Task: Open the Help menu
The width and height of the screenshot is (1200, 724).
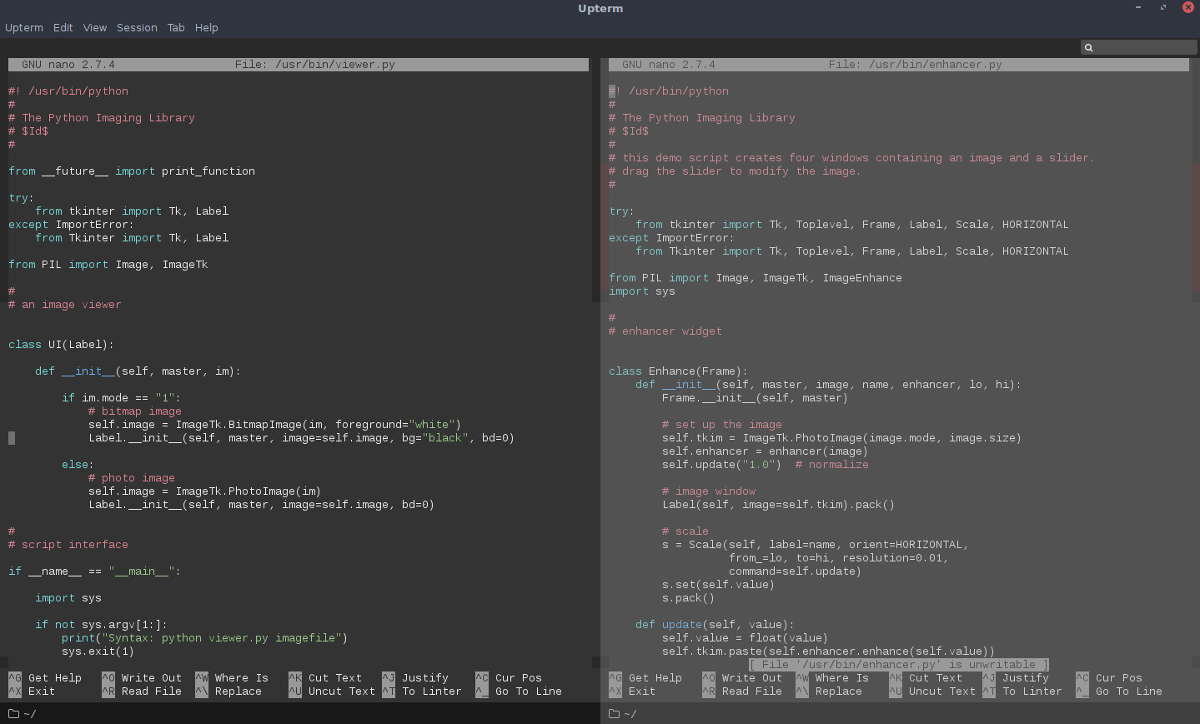Action: coord(206,27)
